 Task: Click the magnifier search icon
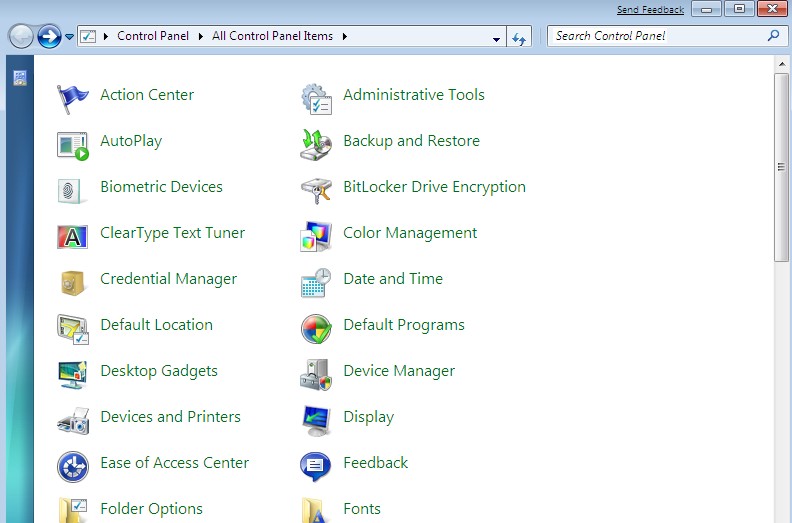(x=773, y=36)
